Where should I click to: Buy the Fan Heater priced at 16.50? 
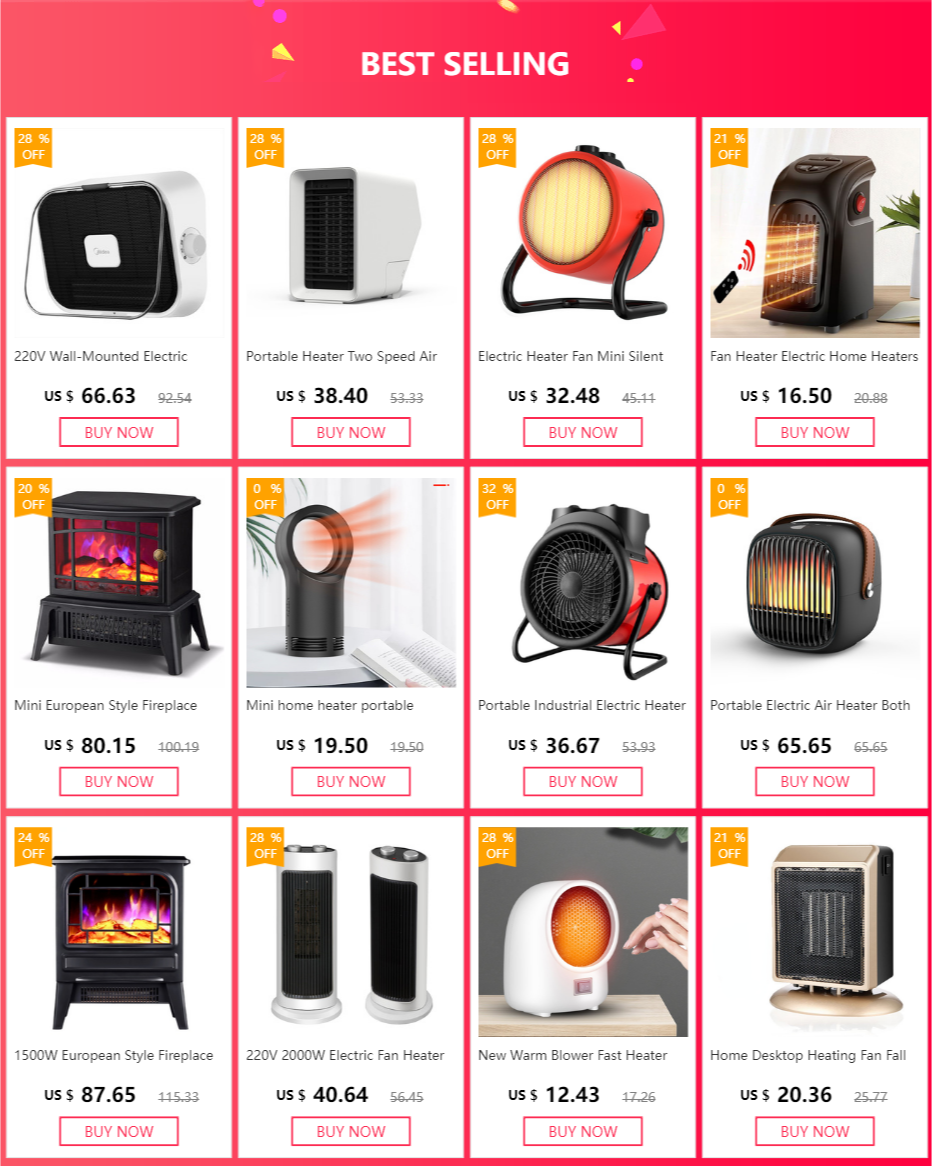pyautogui.click(x=815, y=432)
